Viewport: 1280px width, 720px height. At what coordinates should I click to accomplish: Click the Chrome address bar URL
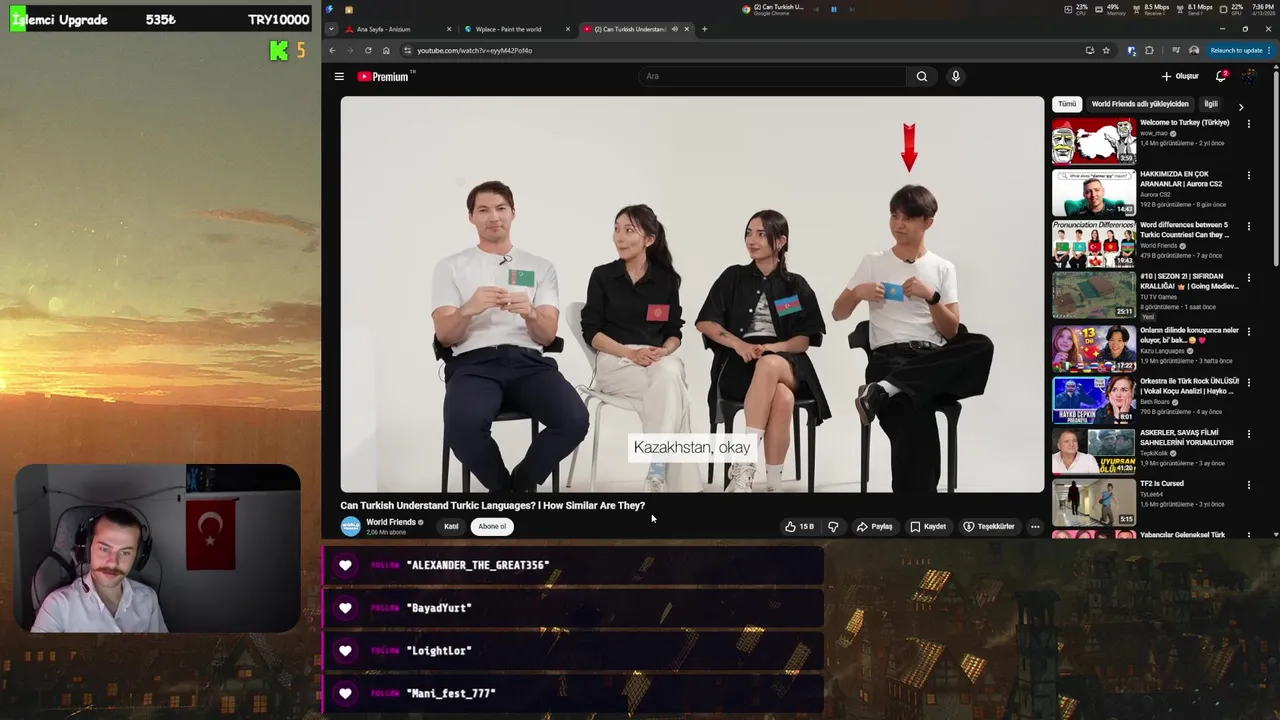(474, 50)
